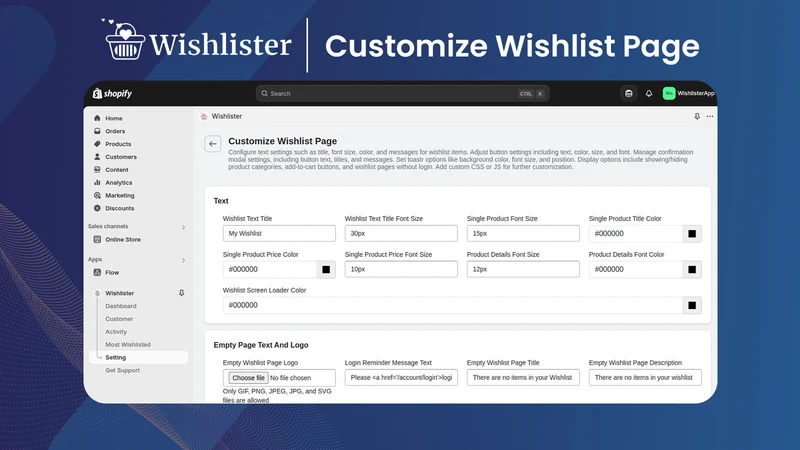Click the Products tag icon
Image resolution: width=800 pixels, height=450 pixels.
(x=97, y=144)
